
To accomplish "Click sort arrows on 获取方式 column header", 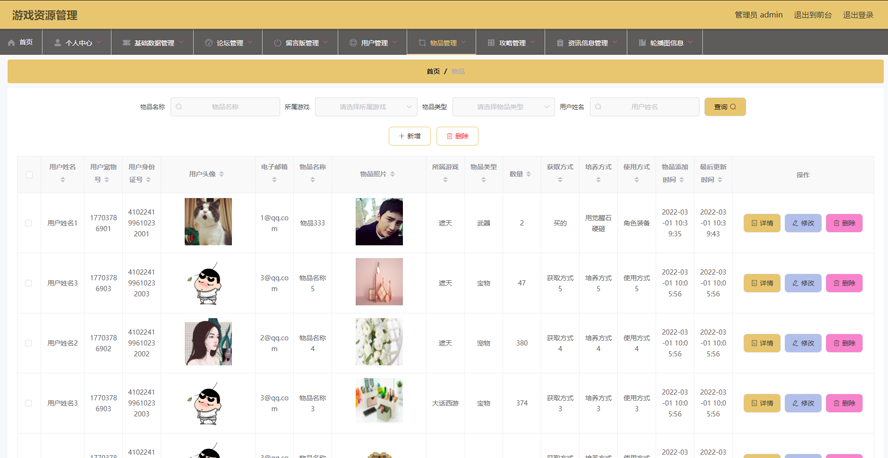I will [x=560, y=179].
